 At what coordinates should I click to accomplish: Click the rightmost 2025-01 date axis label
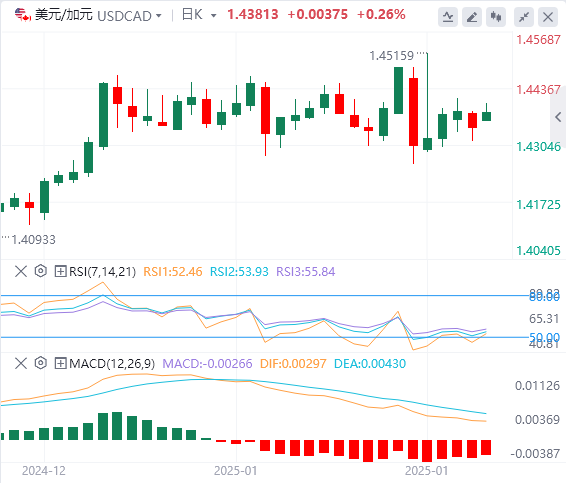(x=426, y=471)
